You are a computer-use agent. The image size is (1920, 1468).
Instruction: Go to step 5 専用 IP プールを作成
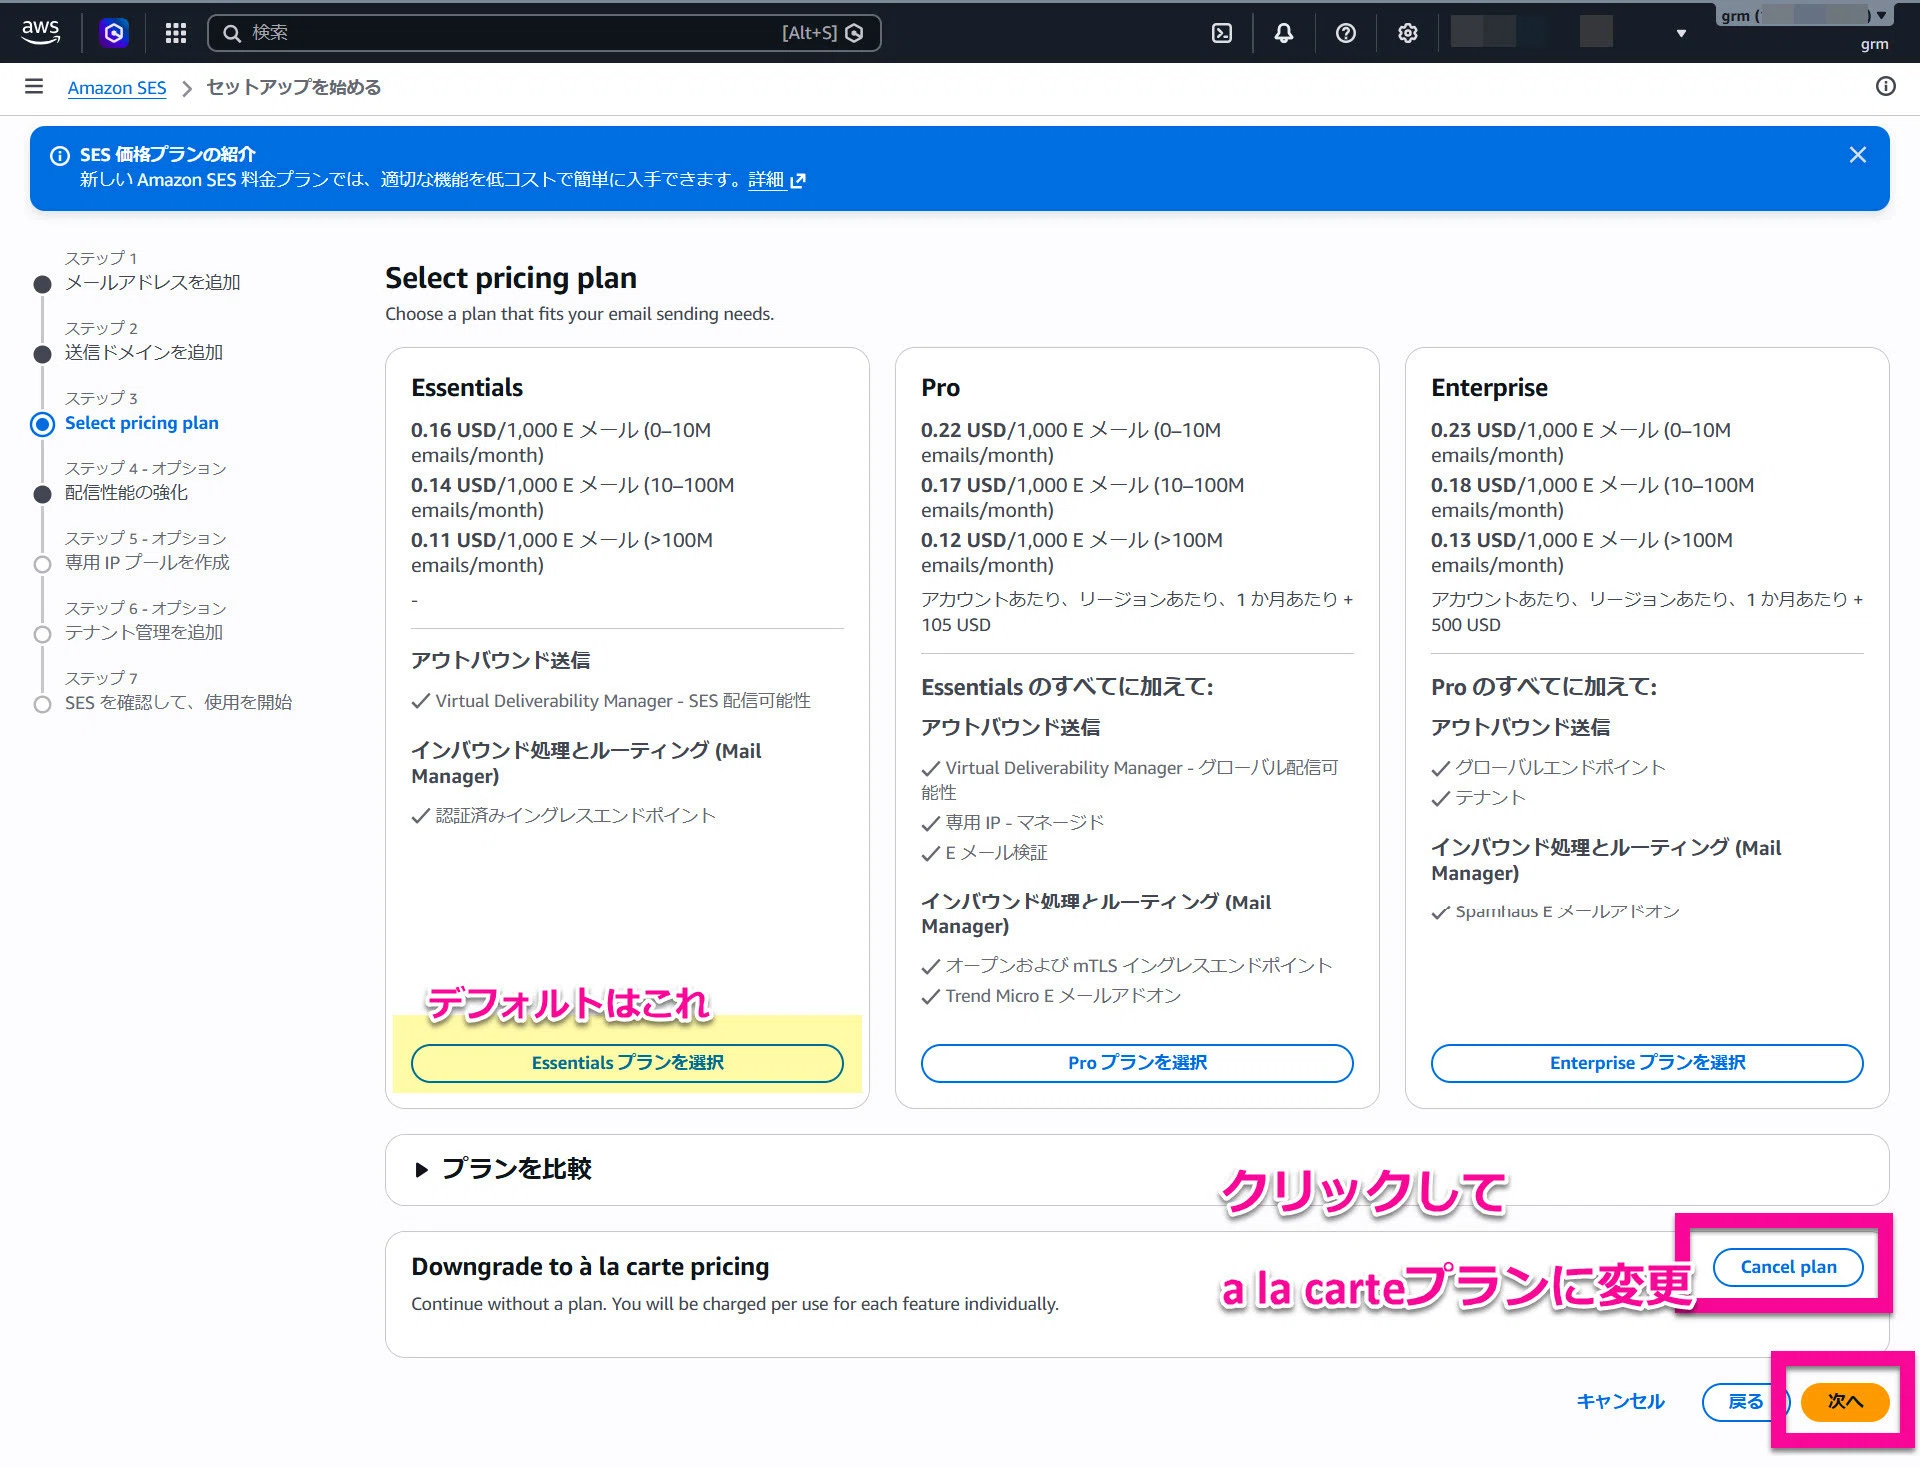click(x=147, y=563)
